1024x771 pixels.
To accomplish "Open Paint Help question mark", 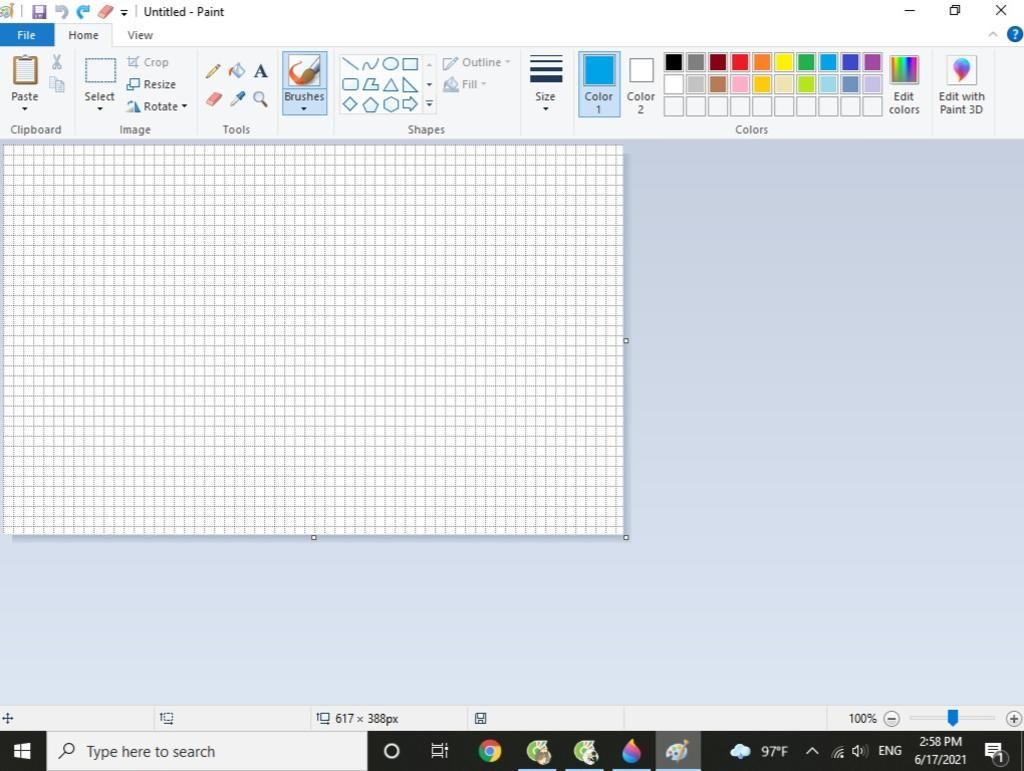I will (x=1015, y=34).
